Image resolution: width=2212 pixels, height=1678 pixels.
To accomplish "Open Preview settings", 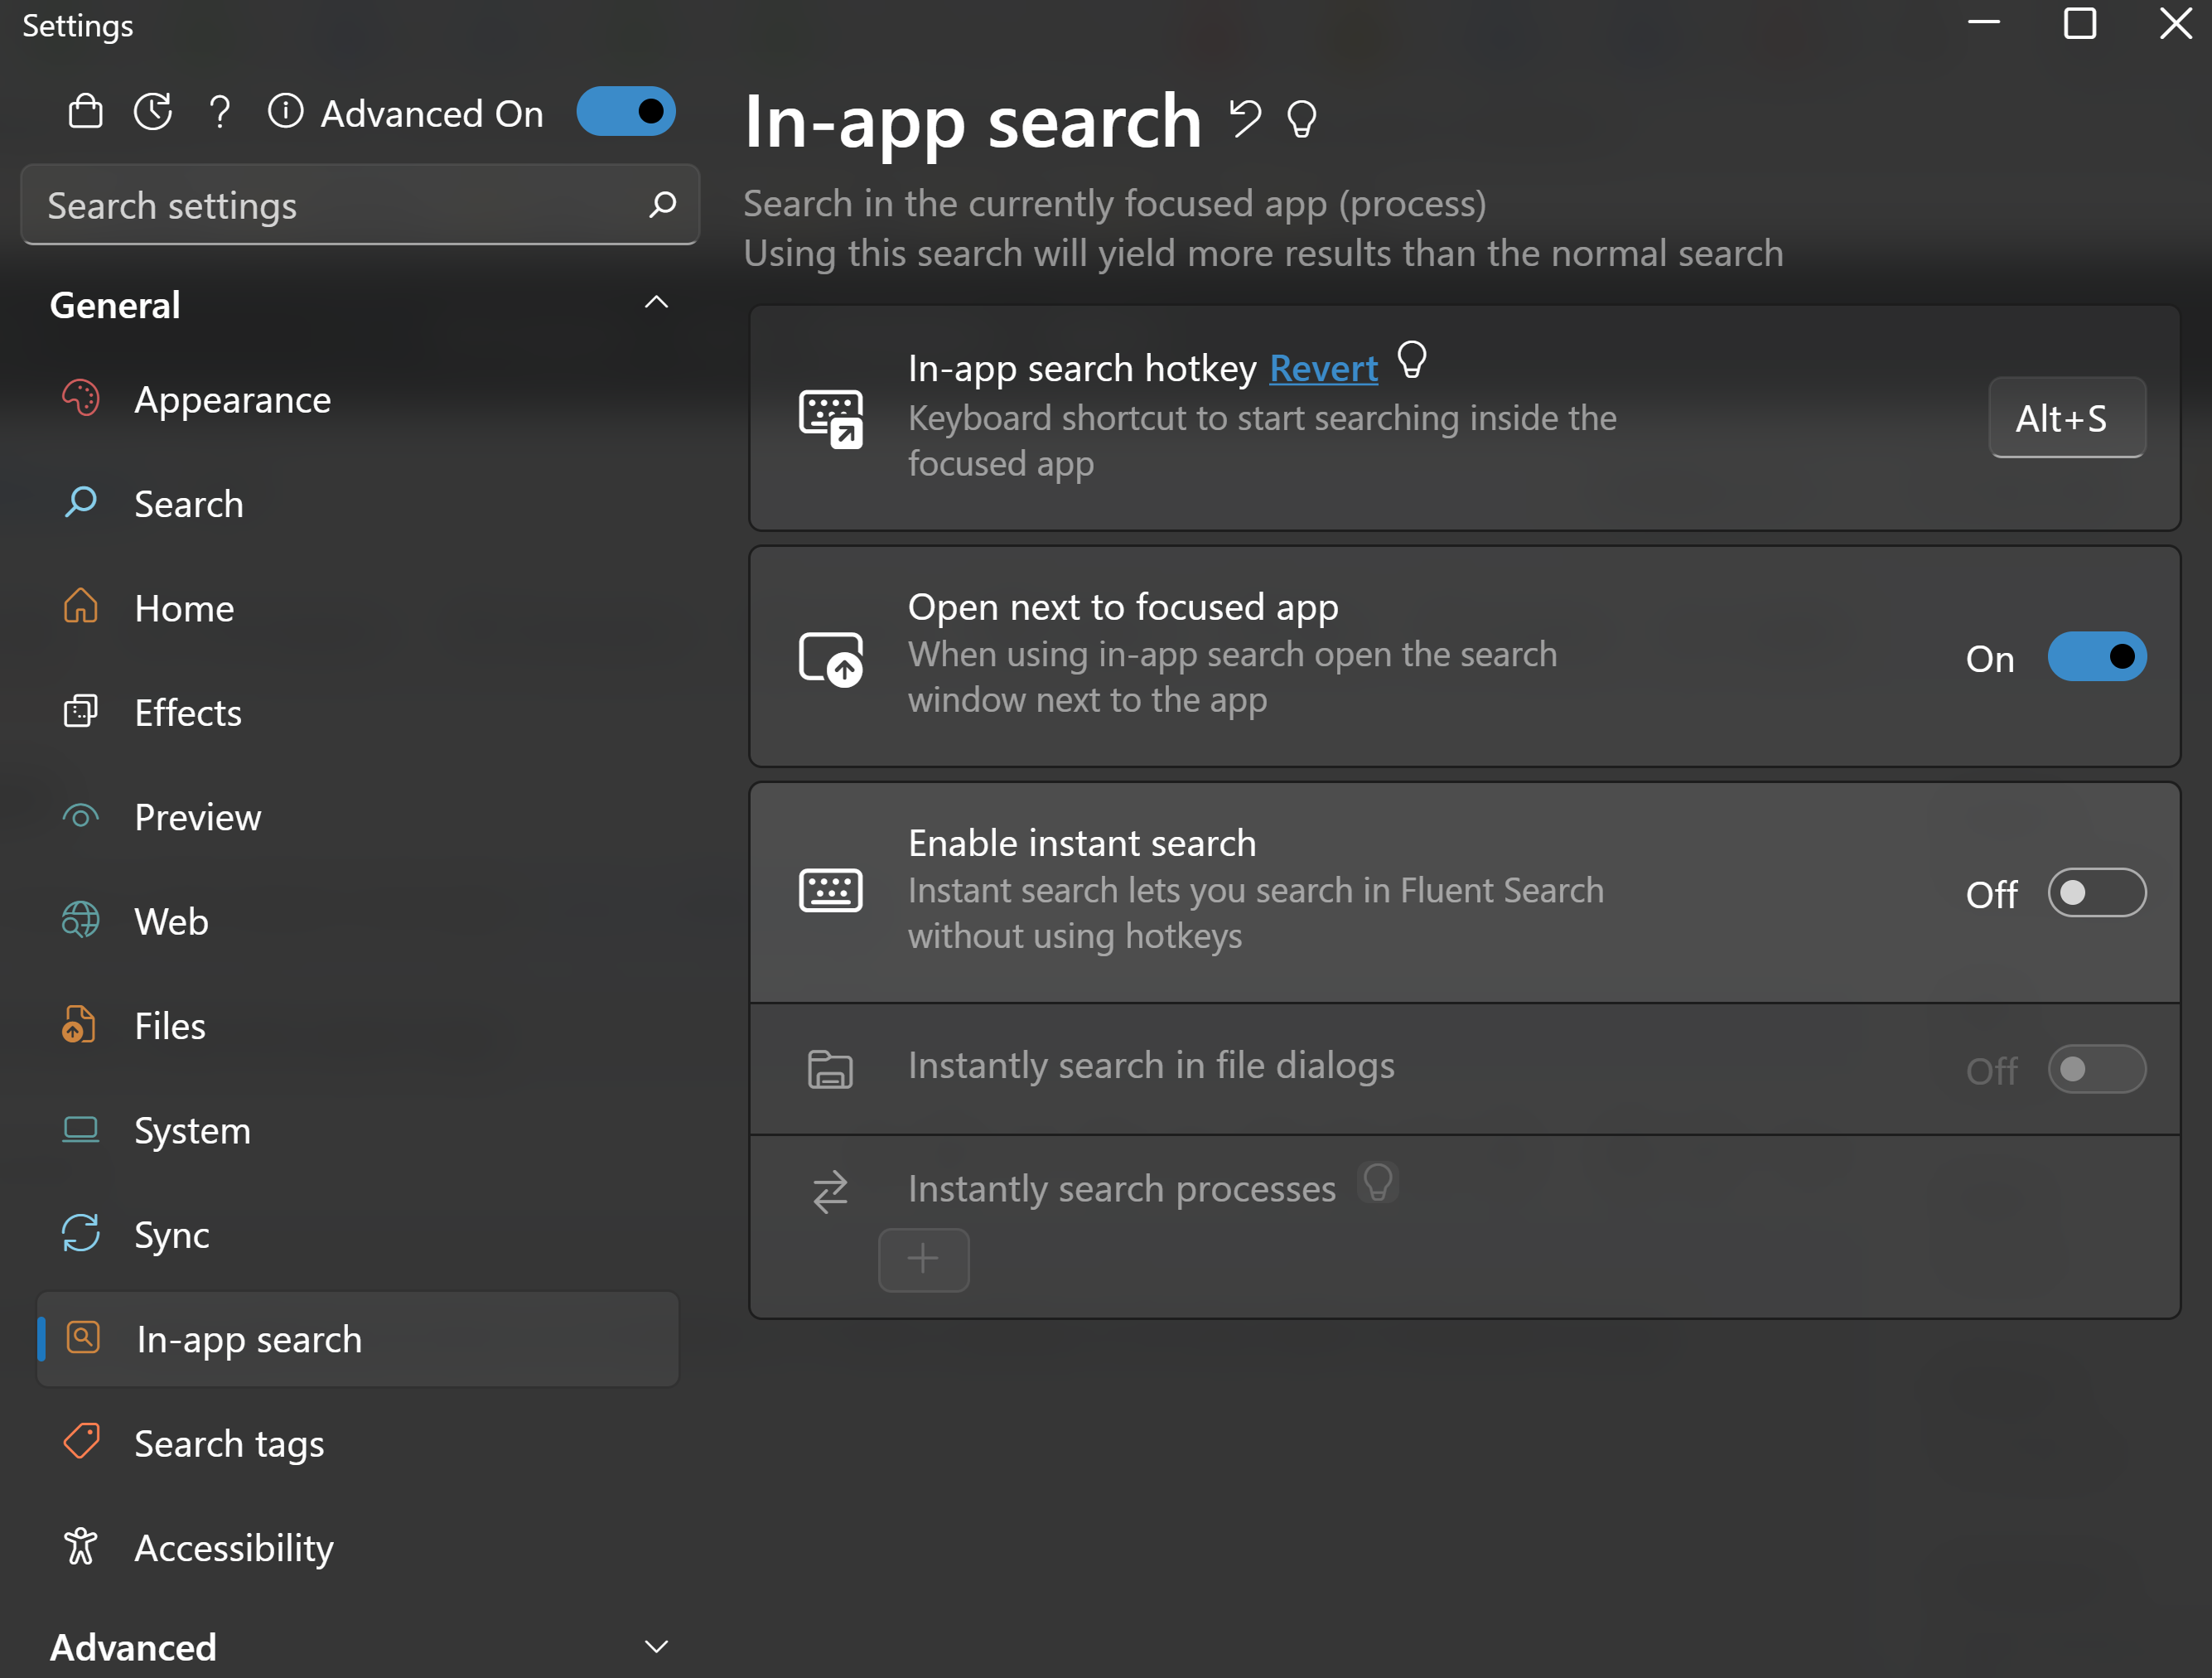I will [197, 817].
